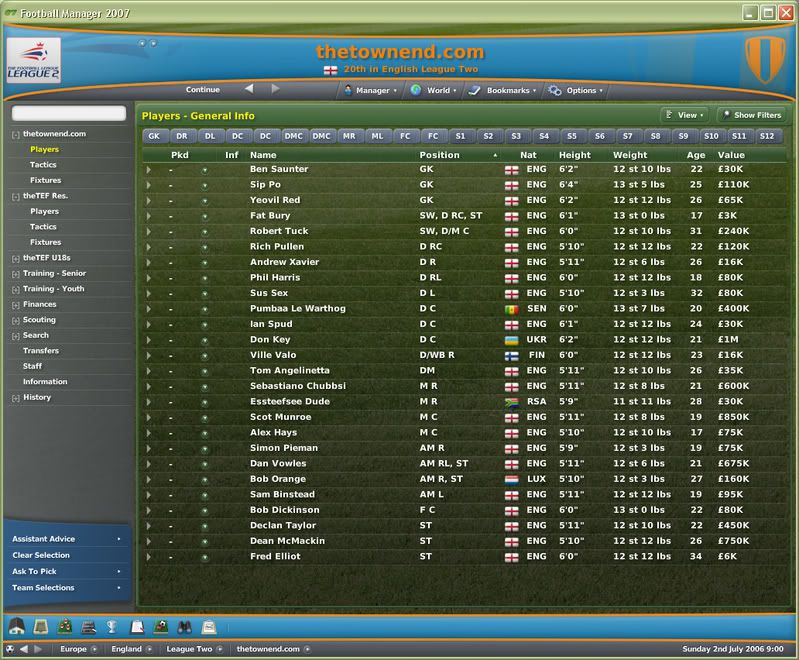Toggle status circle for Scot Munroe
This screenshot has height=660, width=799.
click(x=204, y=418)
